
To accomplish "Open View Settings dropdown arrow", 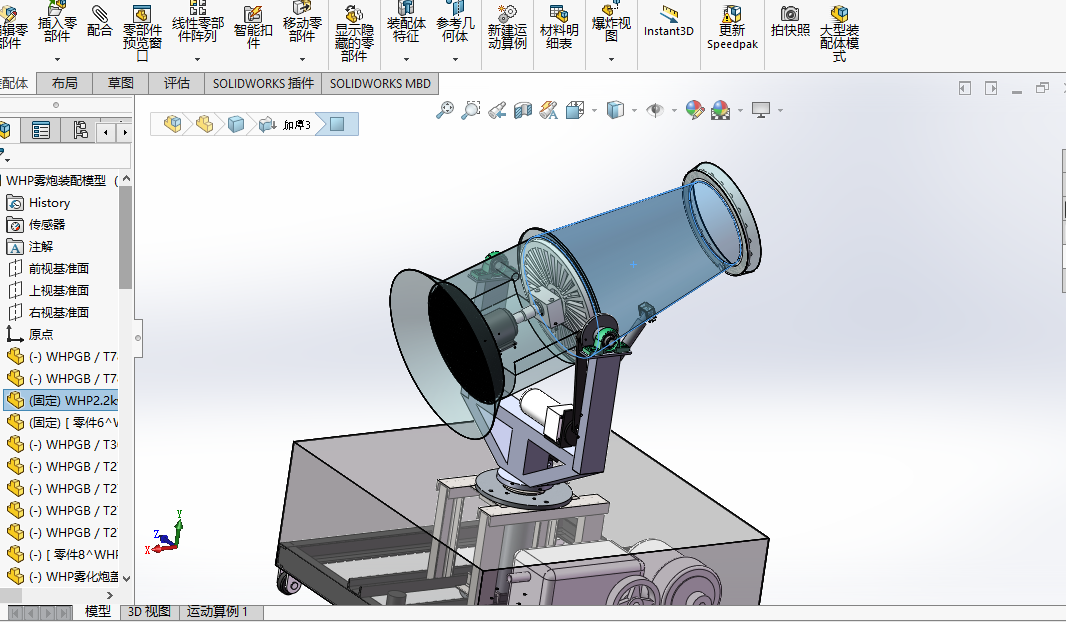I will (780, 110).
